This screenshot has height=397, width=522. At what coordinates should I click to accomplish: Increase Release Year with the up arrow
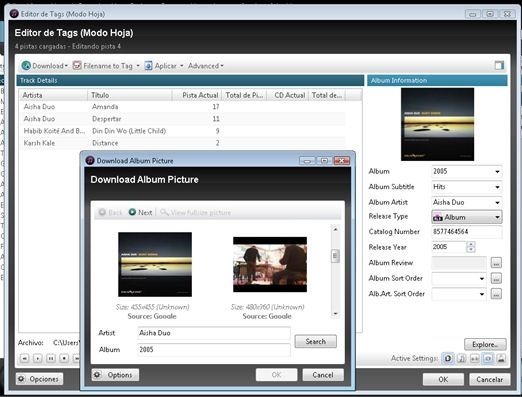[471, 244]
